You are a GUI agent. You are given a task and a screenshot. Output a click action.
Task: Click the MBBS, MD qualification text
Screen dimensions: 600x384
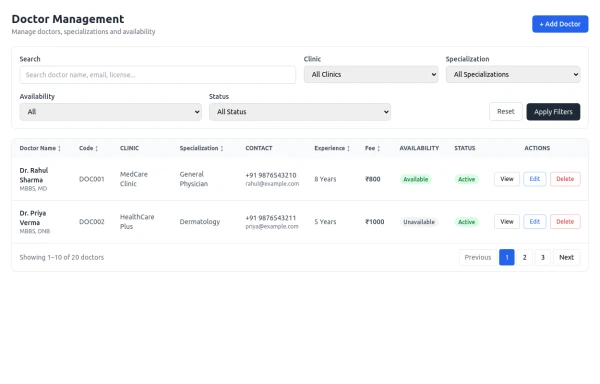pos(33,189)
